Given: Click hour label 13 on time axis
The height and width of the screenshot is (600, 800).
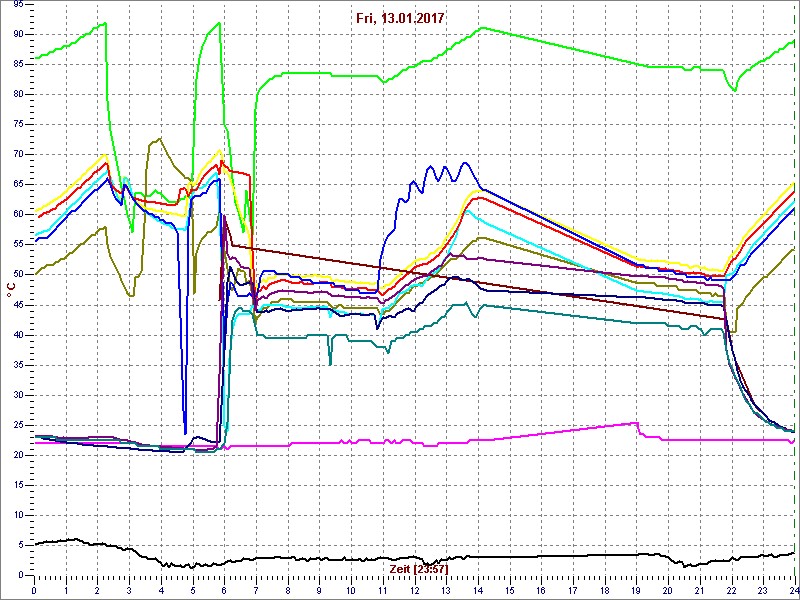Looking at the screenshot, I should tap(446, 590).
